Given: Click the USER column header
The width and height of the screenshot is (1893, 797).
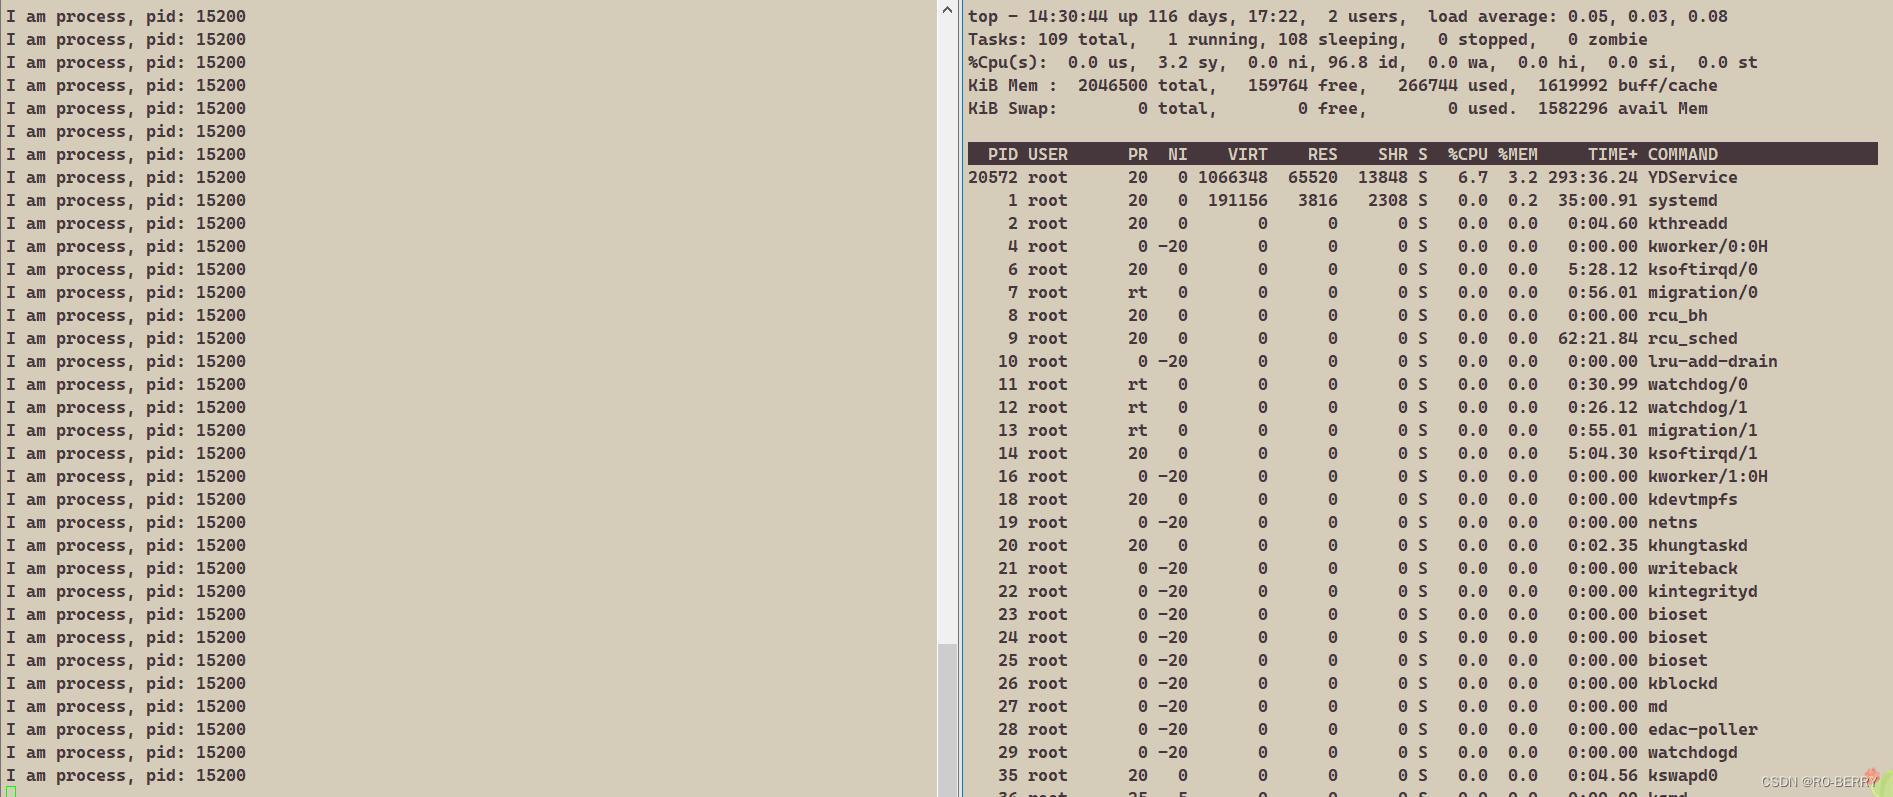Looking at the screenshot, I should pyautogui.click(x=1047, y=154).
